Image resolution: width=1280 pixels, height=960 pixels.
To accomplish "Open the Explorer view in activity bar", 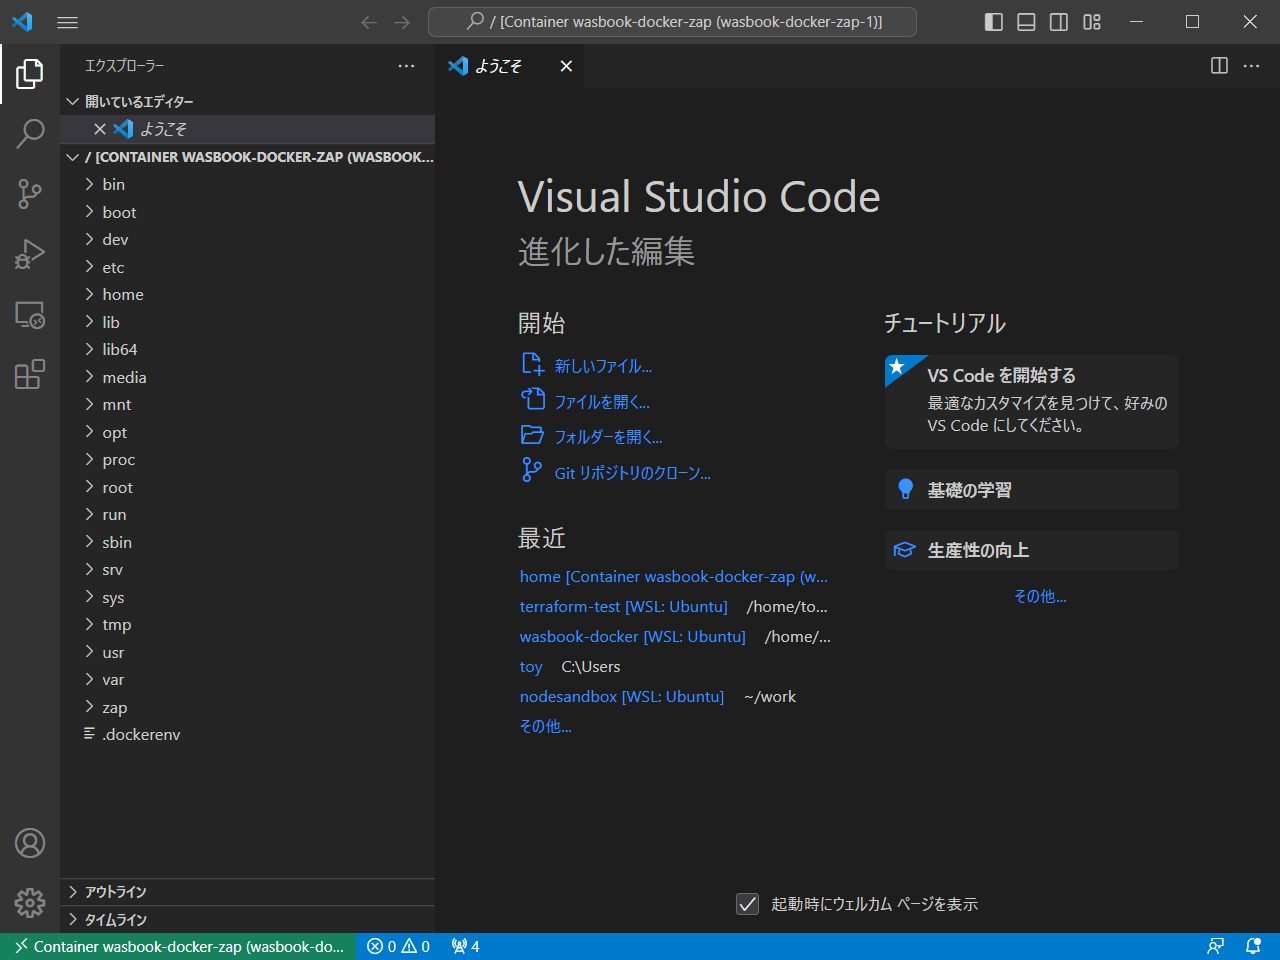I will coord(30,73).
